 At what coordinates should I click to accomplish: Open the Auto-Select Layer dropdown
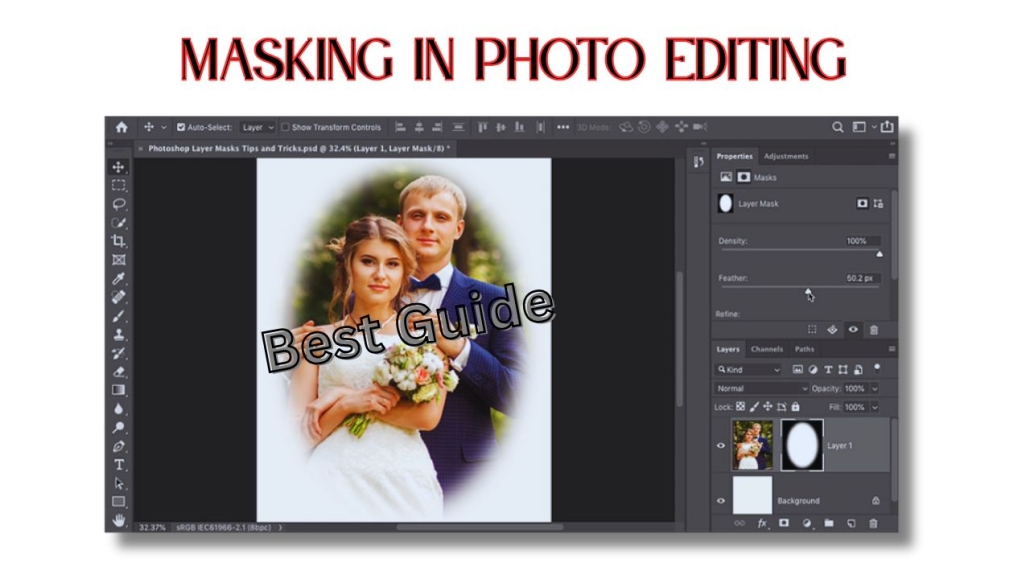[x=257, y=128]
